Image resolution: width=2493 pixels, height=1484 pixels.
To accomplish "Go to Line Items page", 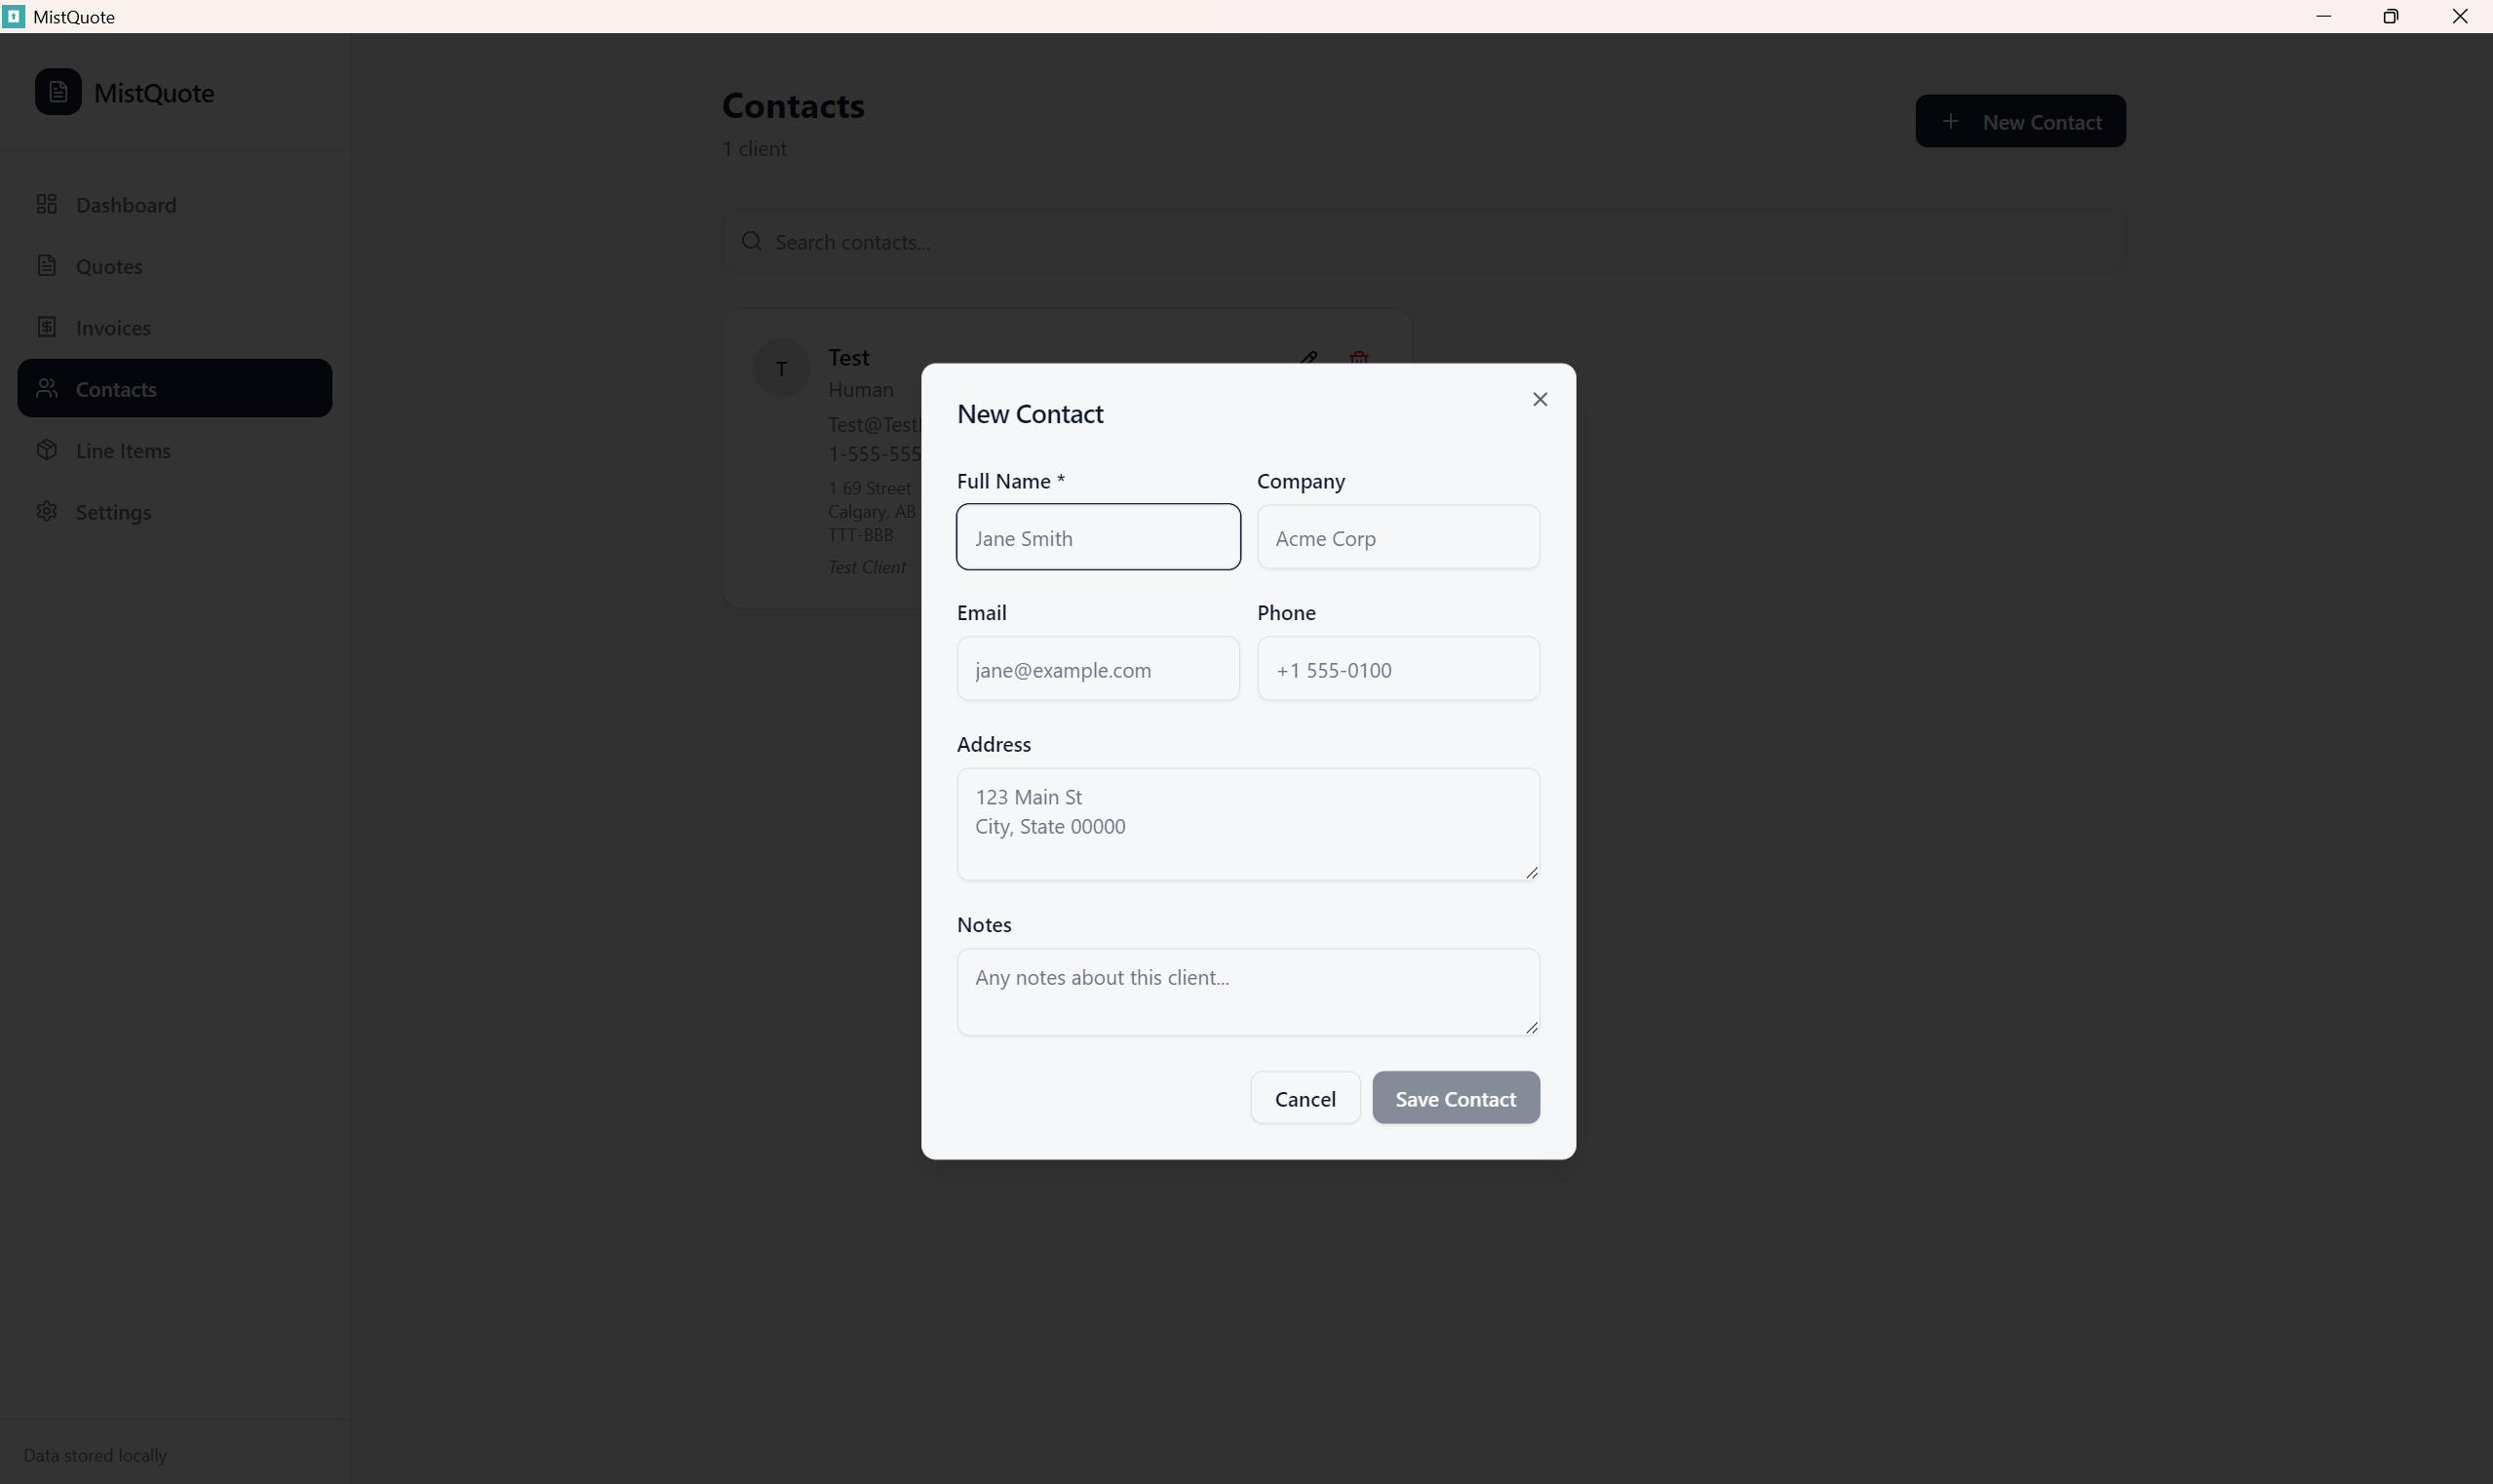I will 123,450.
